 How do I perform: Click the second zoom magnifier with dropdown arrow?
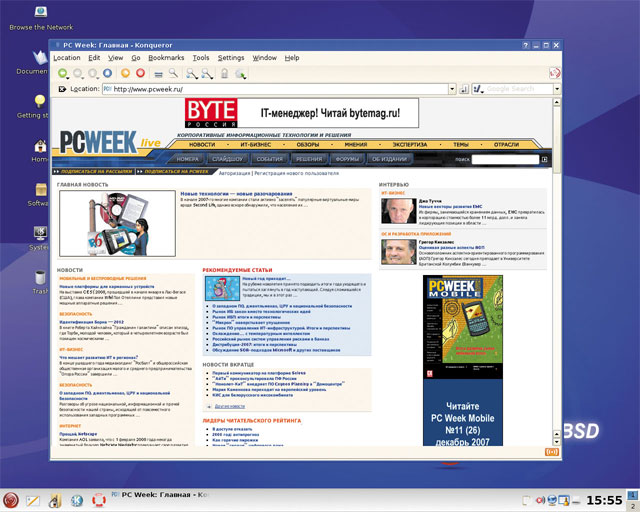tap(207, 73)
